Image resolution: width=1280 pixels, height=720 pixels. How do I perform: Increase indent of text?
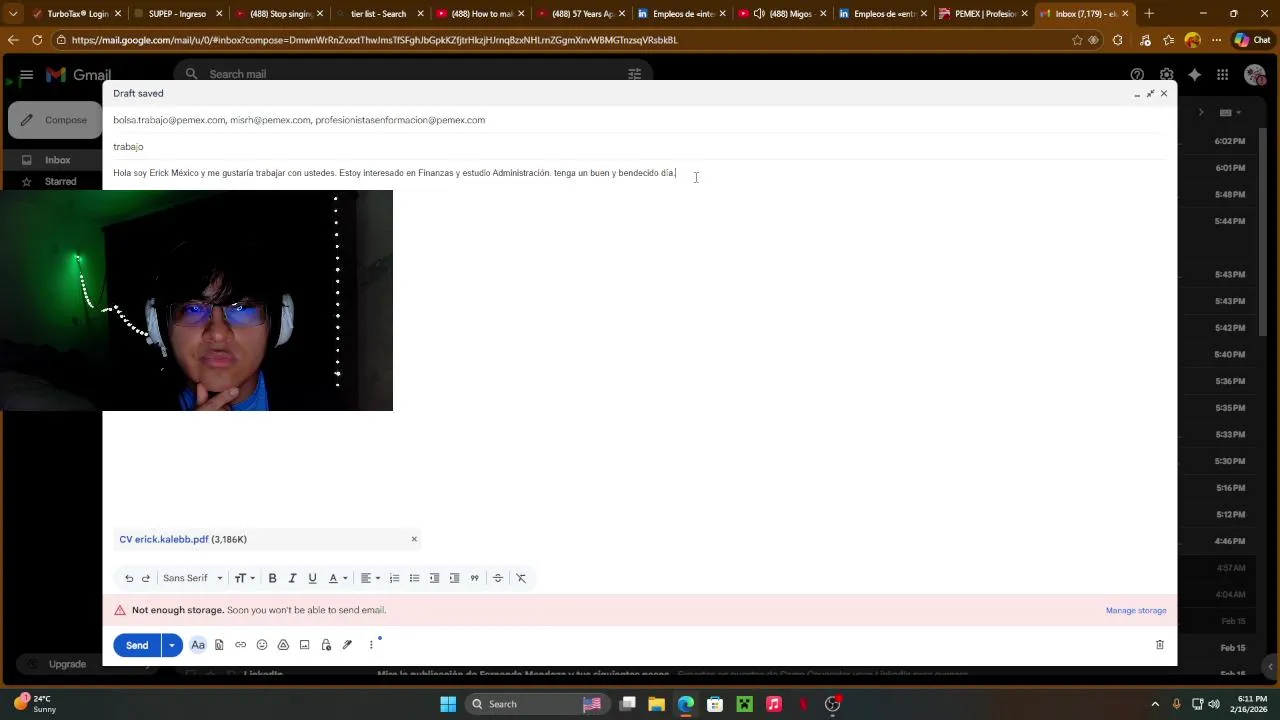click(x=454, y=578)
